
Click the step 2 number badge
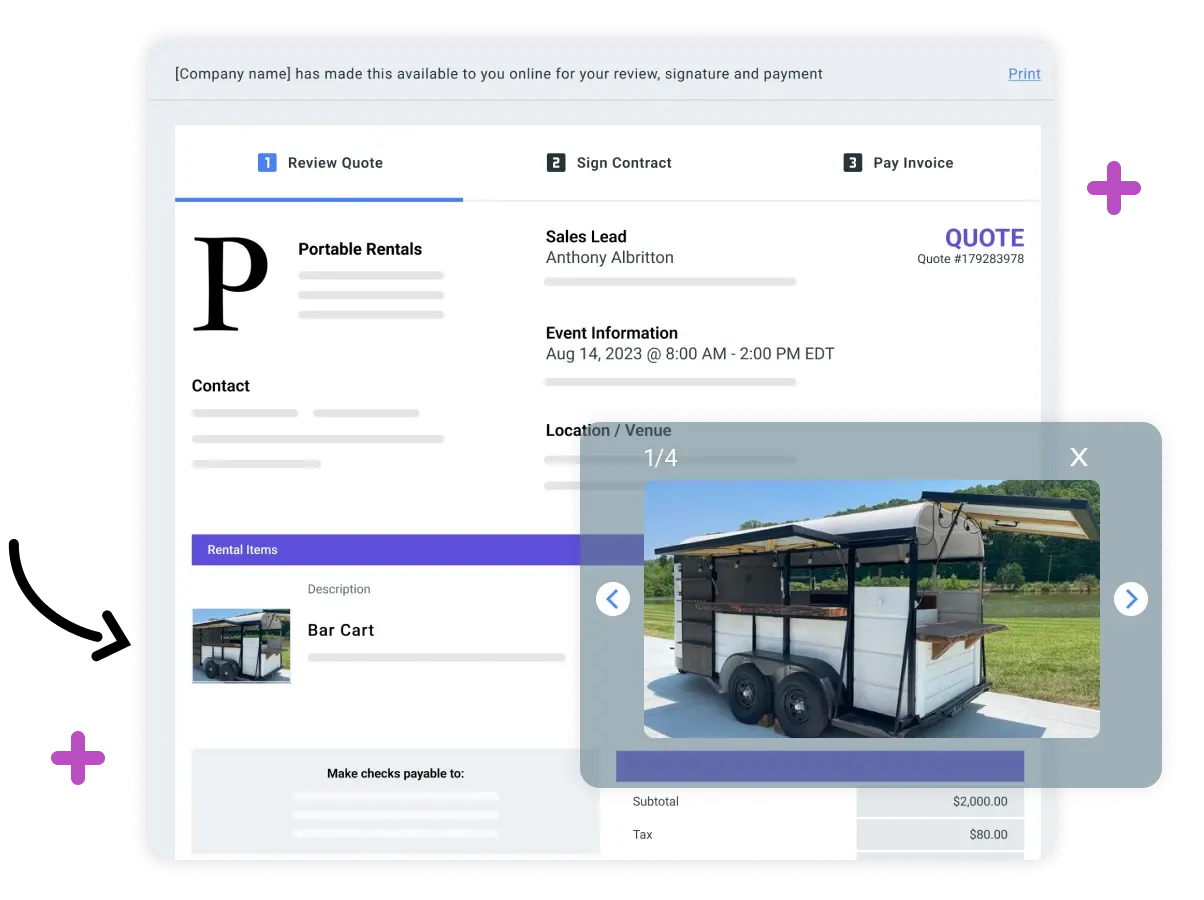556,163
